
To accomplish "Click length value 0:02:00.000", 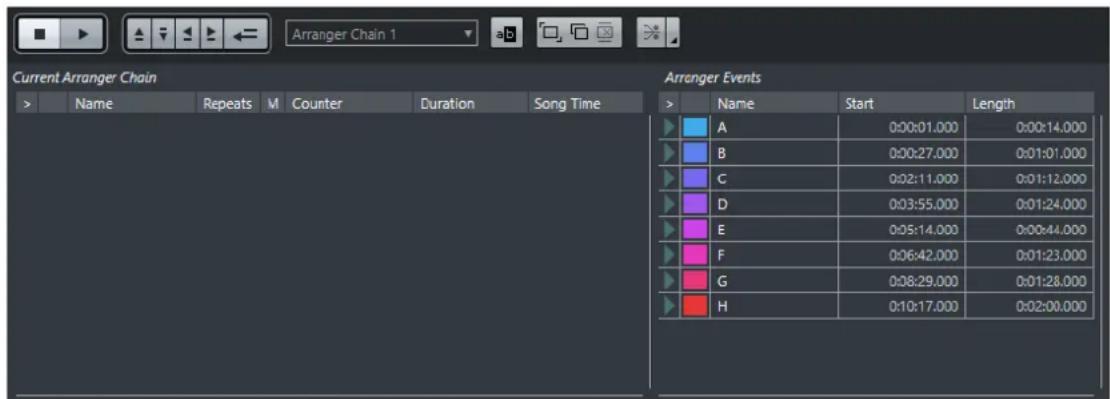I will click(1051, 306).
